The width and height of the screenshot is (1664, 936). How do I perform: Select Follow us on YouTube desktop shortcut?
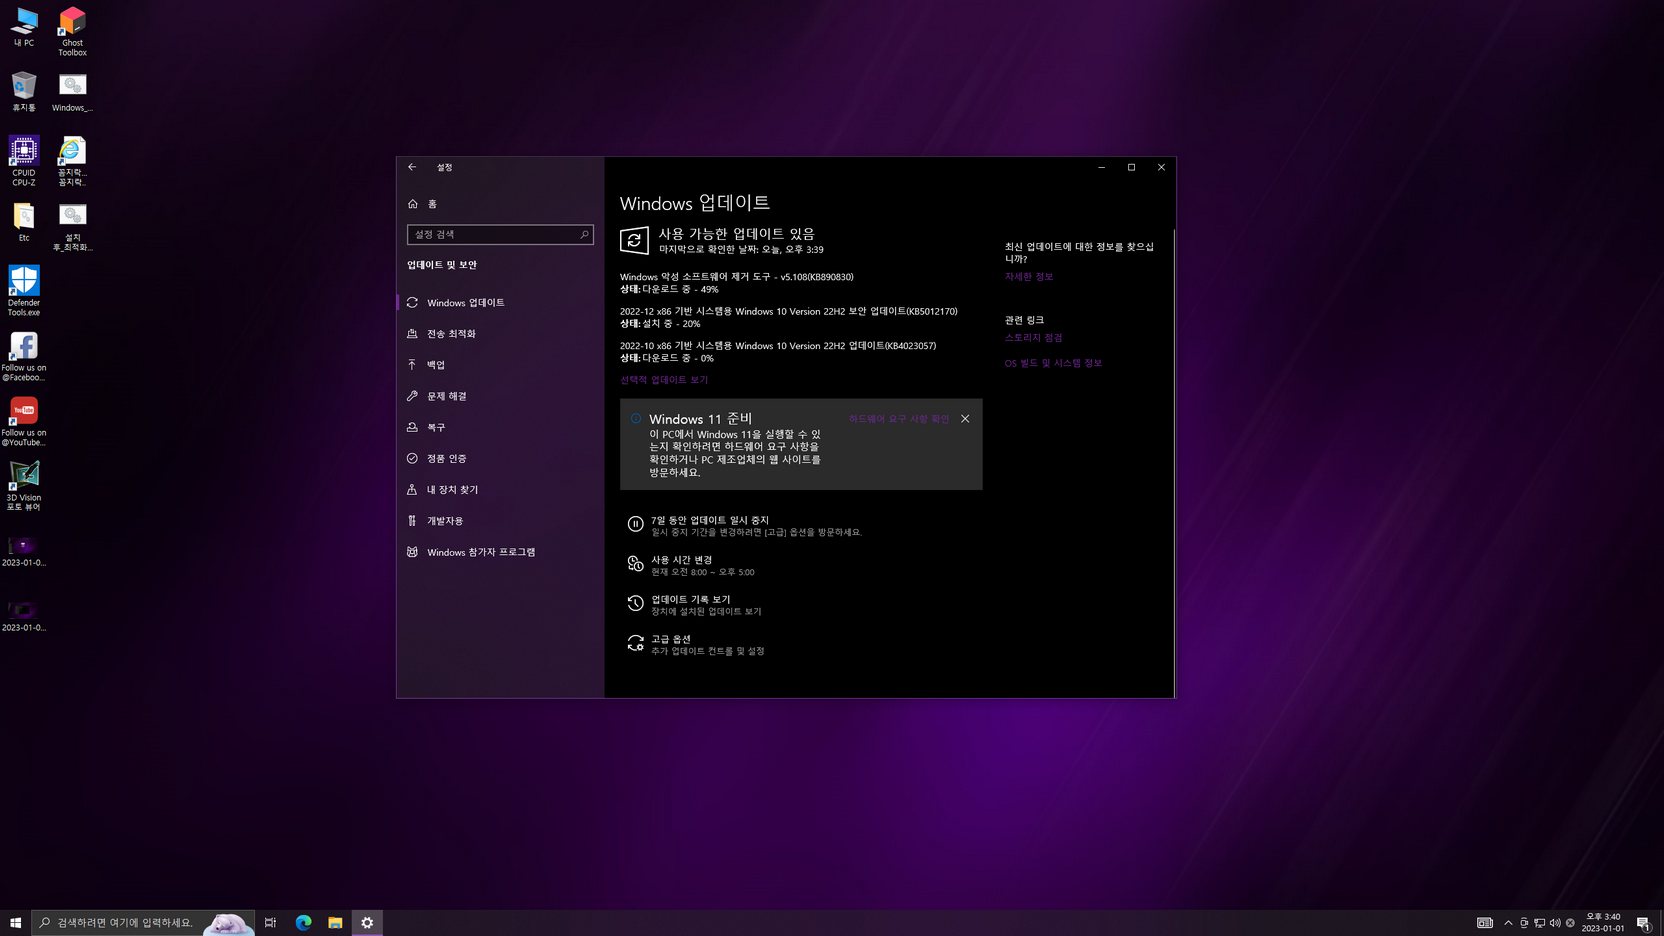tap(24, 421)
